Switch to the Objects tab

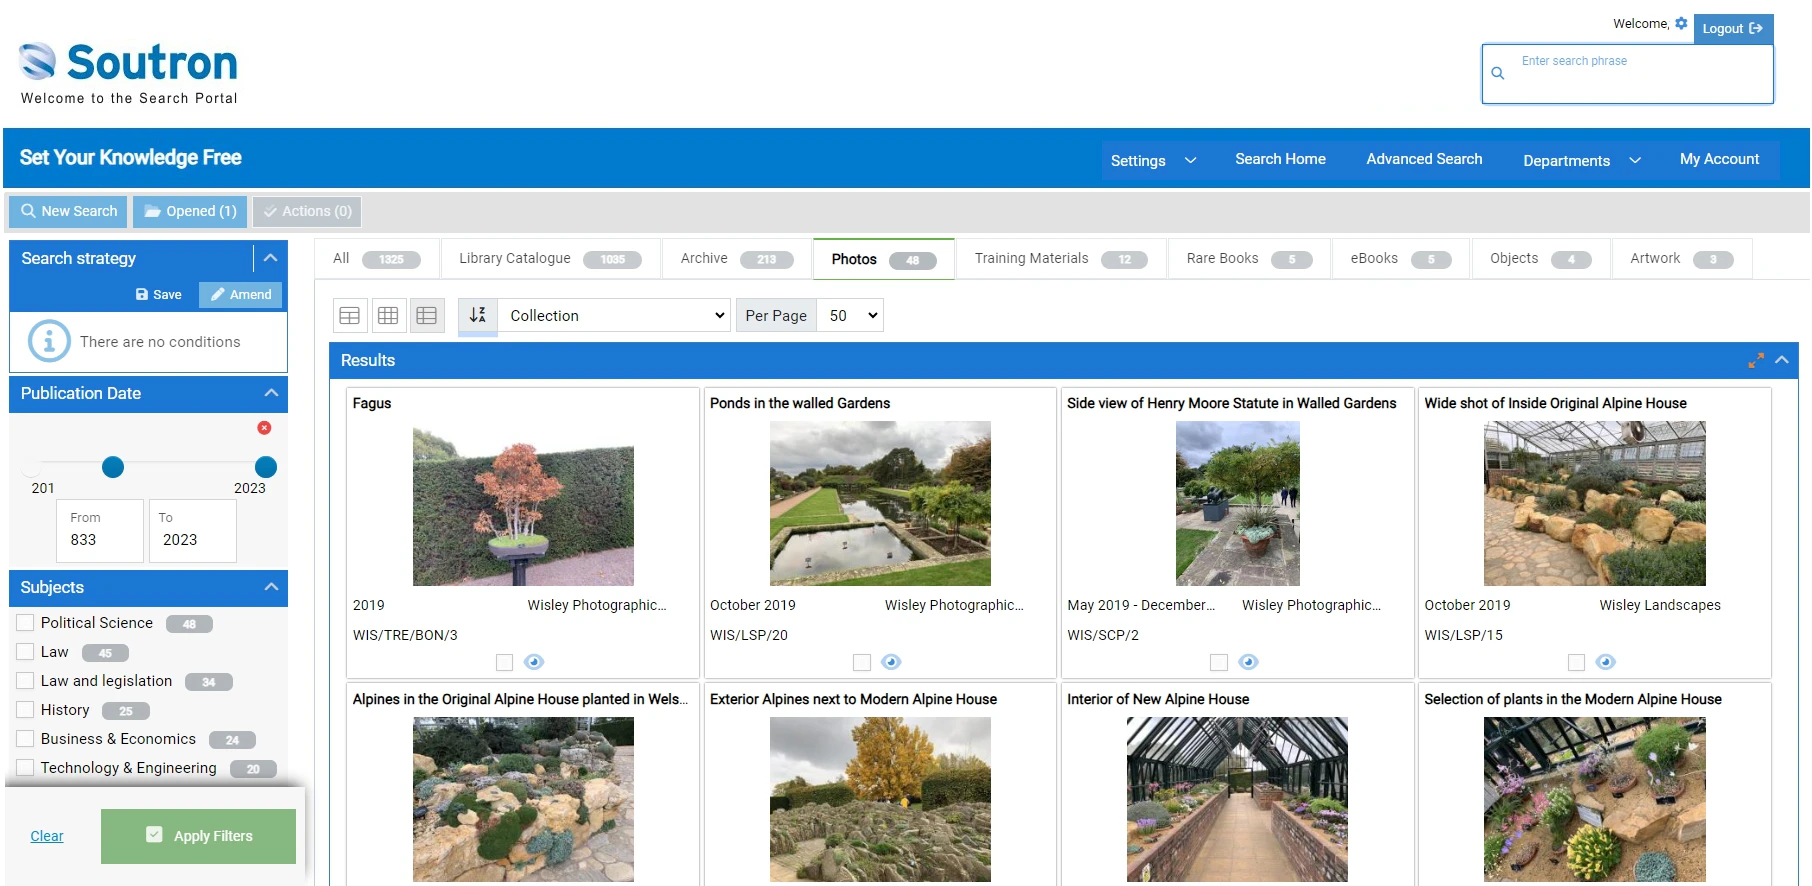click(x=1540, y=259)
